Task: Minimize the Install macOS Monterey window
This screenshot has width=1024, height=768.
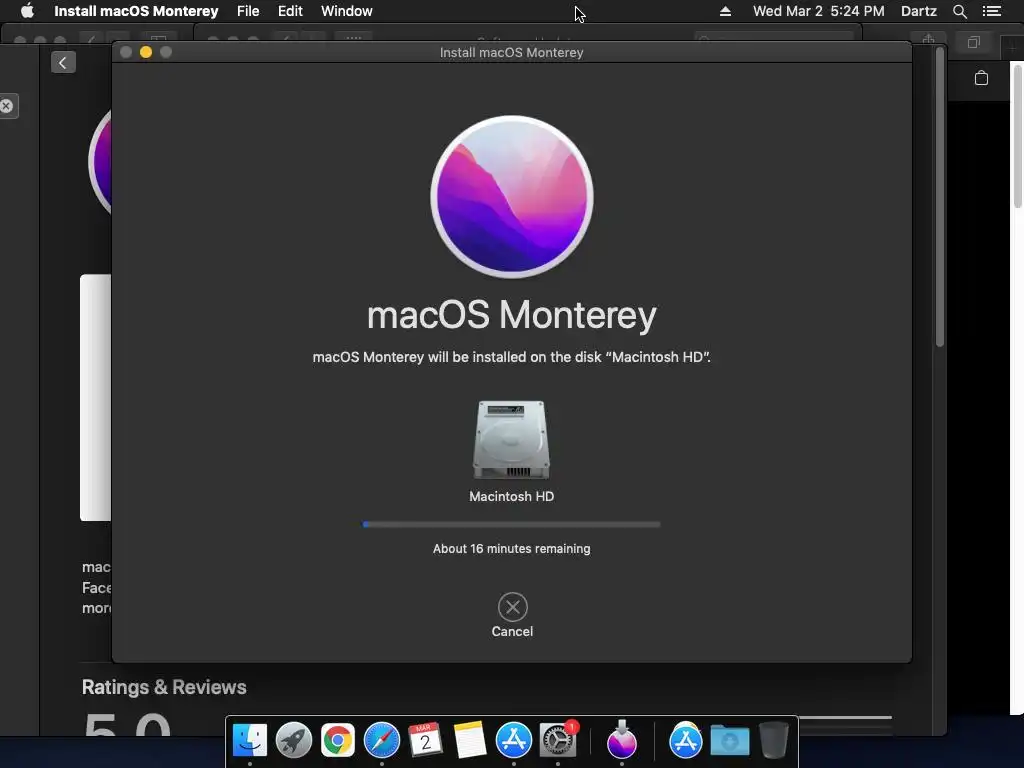Action: 146,52
